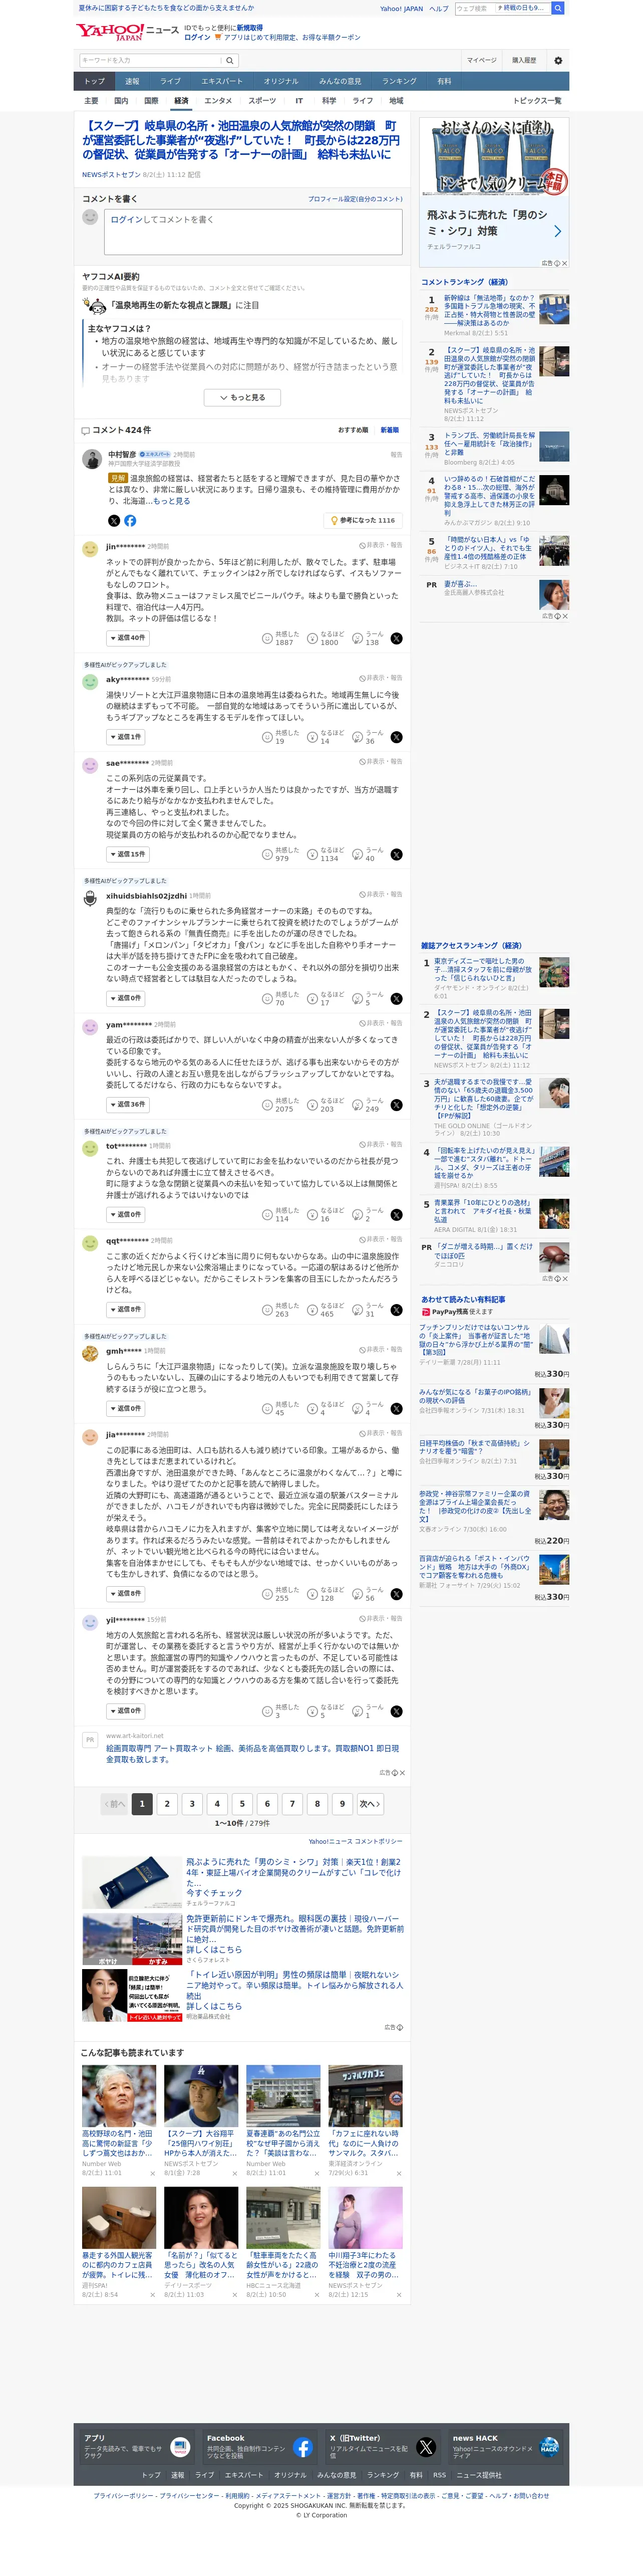Open プロフィール設定 link
Image resolution: width=643 pixels, height=2576 pixels.
coord(355,199)
